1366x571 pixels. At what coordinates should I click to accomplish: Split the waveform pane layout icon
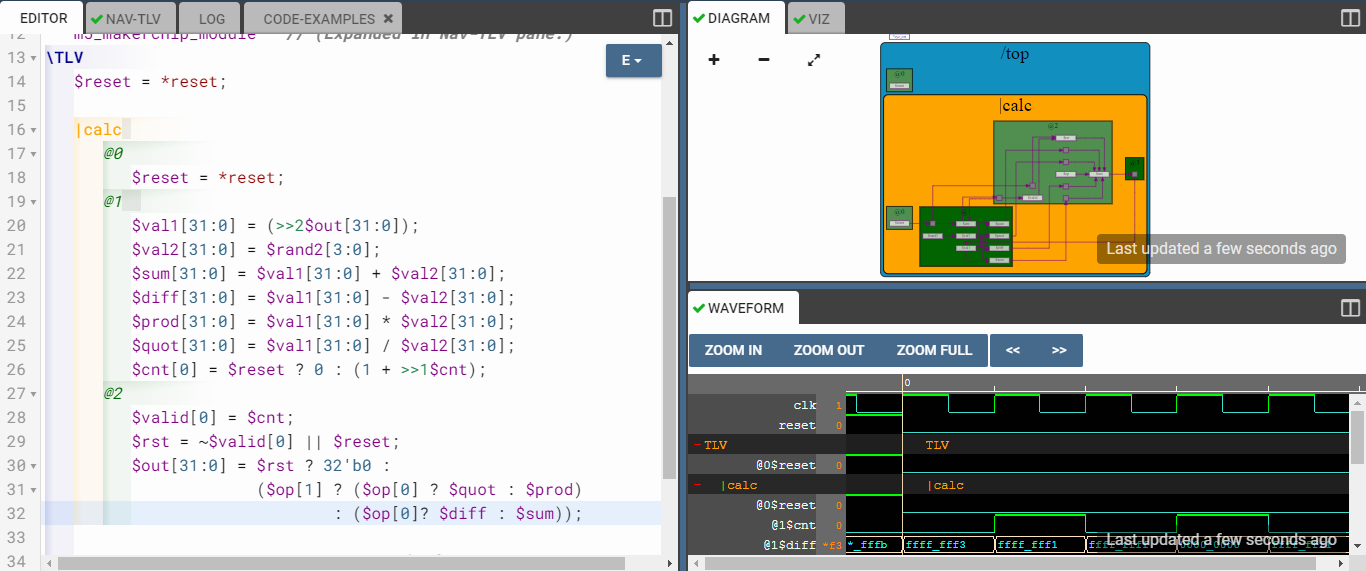pos(1350,308)
